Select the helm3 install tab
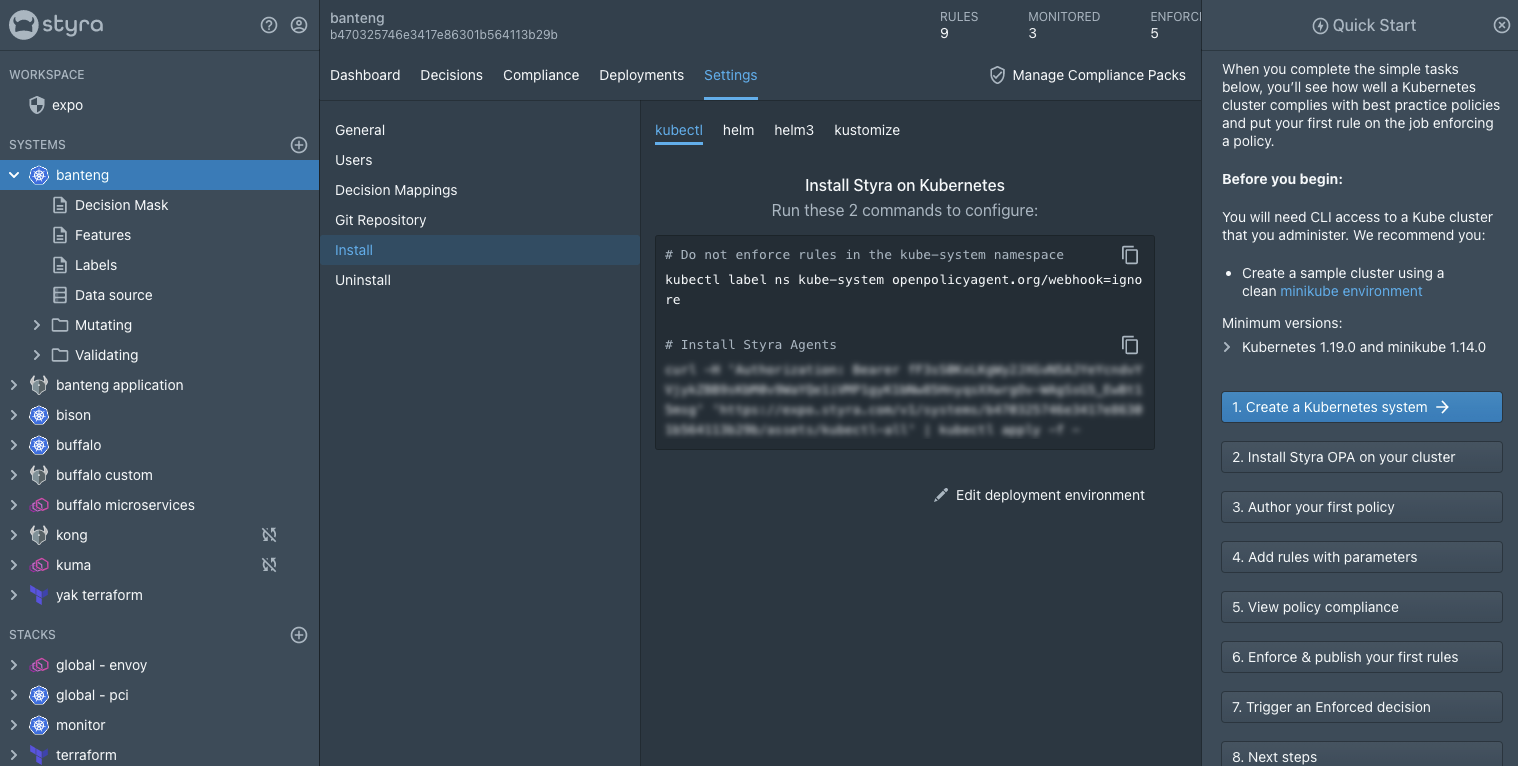The image size is (1518, 766). (x=794, y=130)
